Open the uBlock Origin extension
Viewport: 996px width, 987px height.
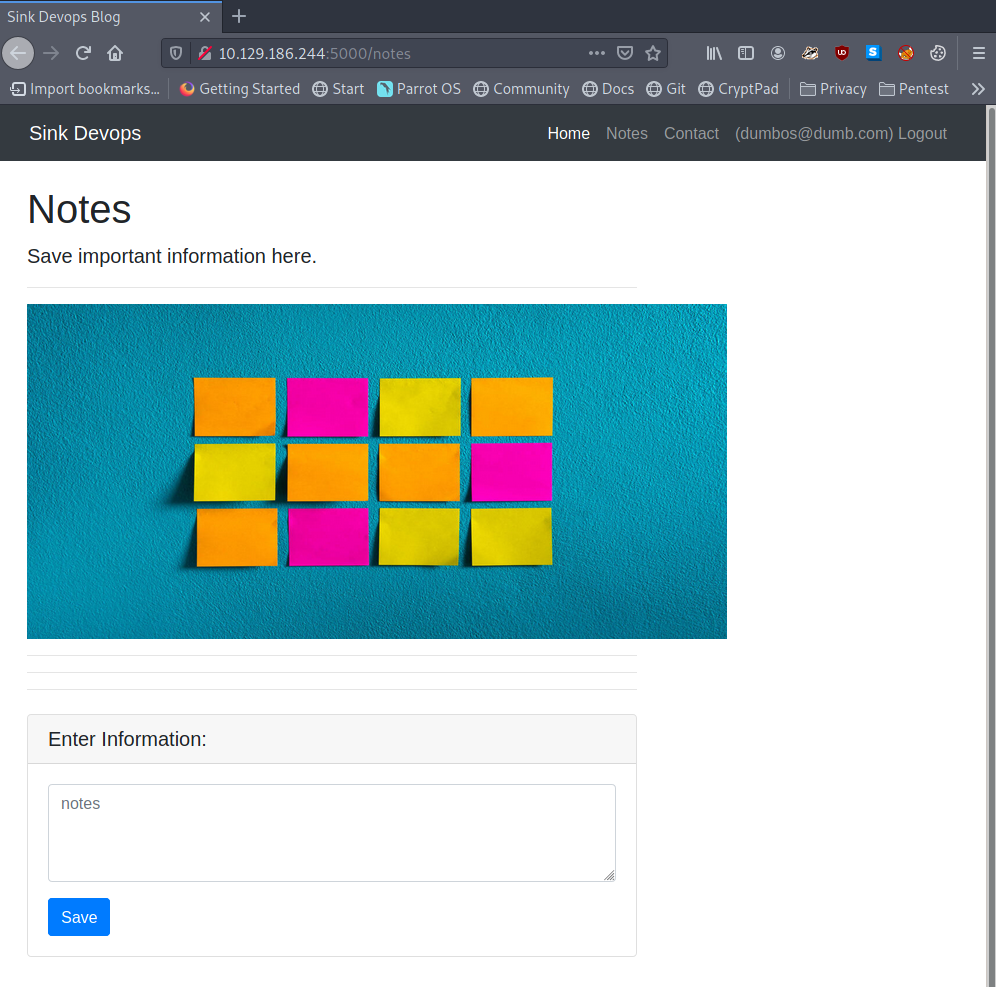coord(842,53)
